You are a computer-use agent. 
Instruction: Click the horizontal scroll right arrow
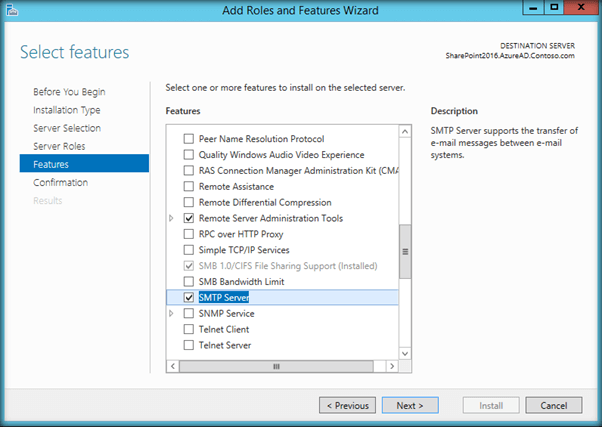click(x=392, y=366)
